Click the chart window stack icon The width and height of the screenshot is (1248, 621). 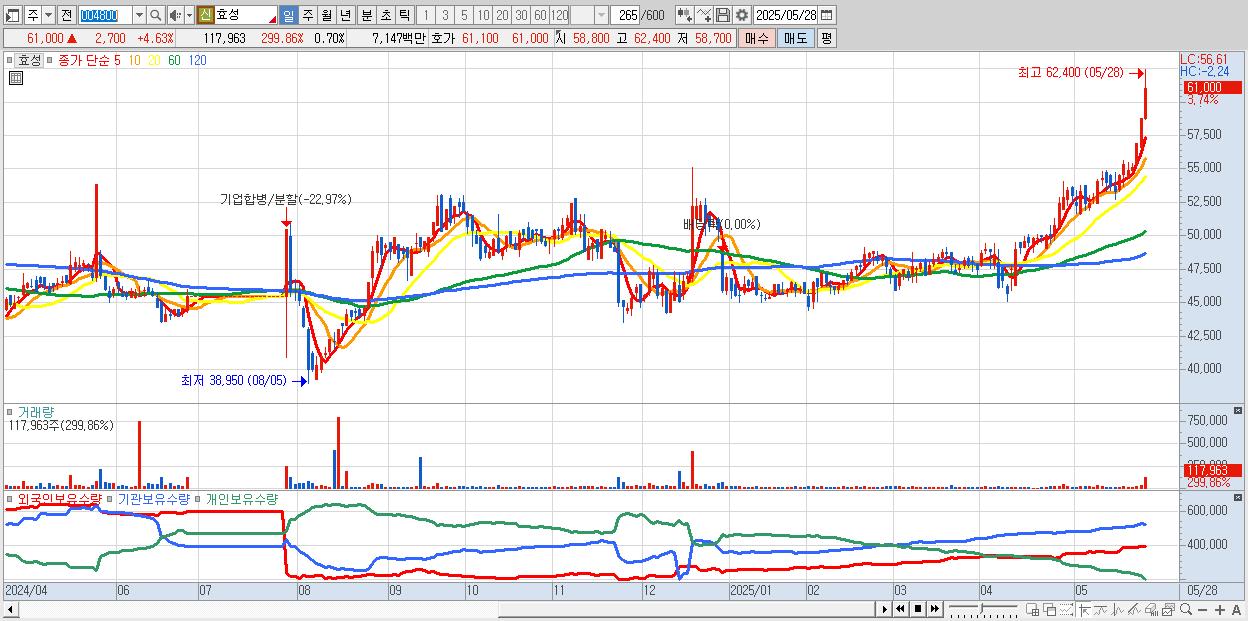pyautogui.click(x=1168, y=609)
